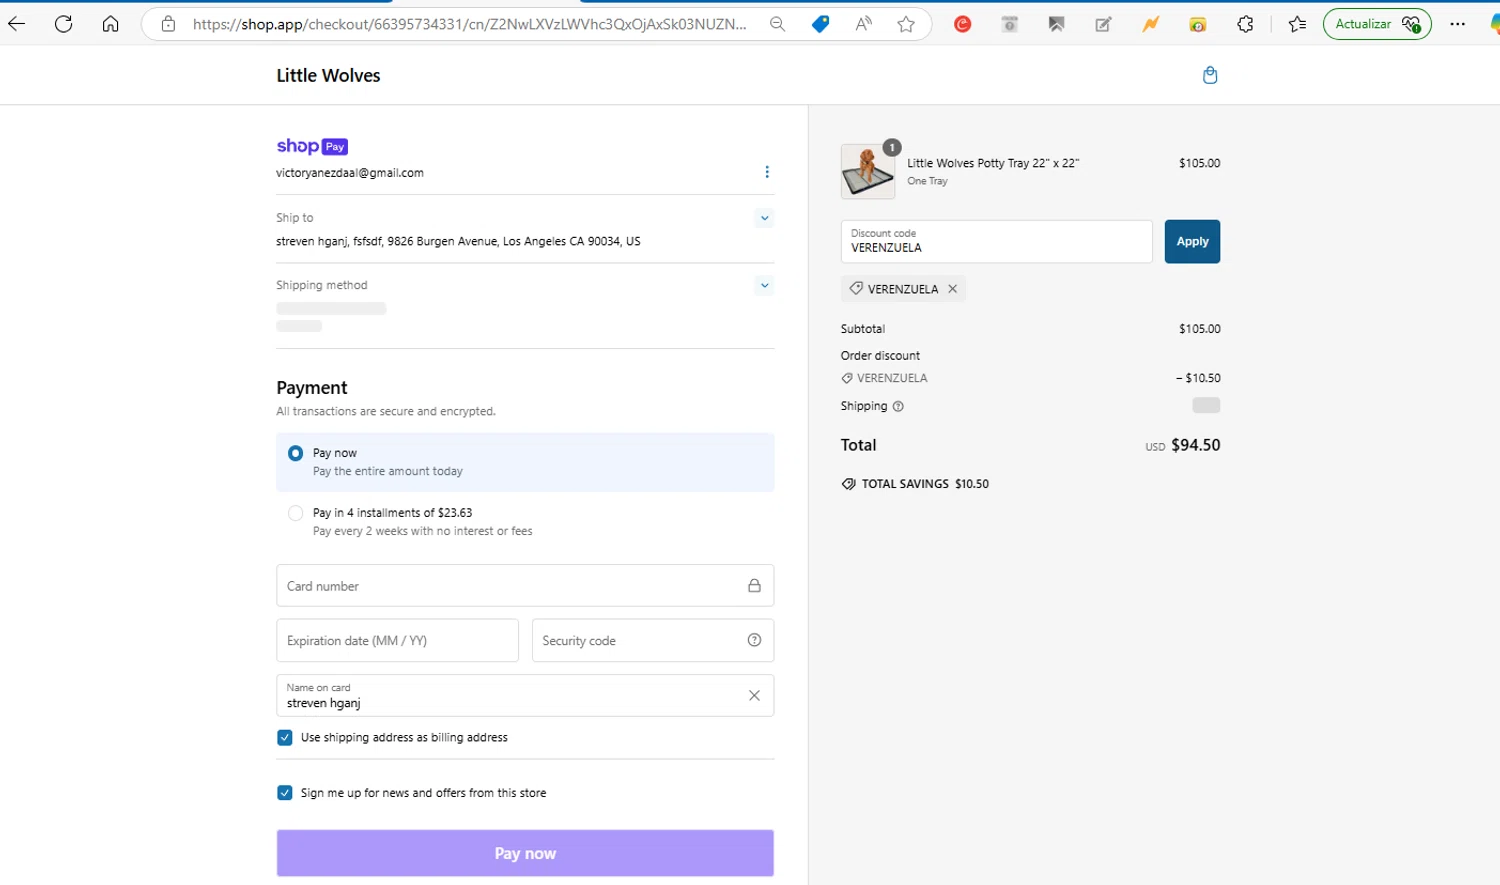The image size is (1500, 885).
Task: Click the -$10.50 discount amount
Action: (x=1198, y=378)
